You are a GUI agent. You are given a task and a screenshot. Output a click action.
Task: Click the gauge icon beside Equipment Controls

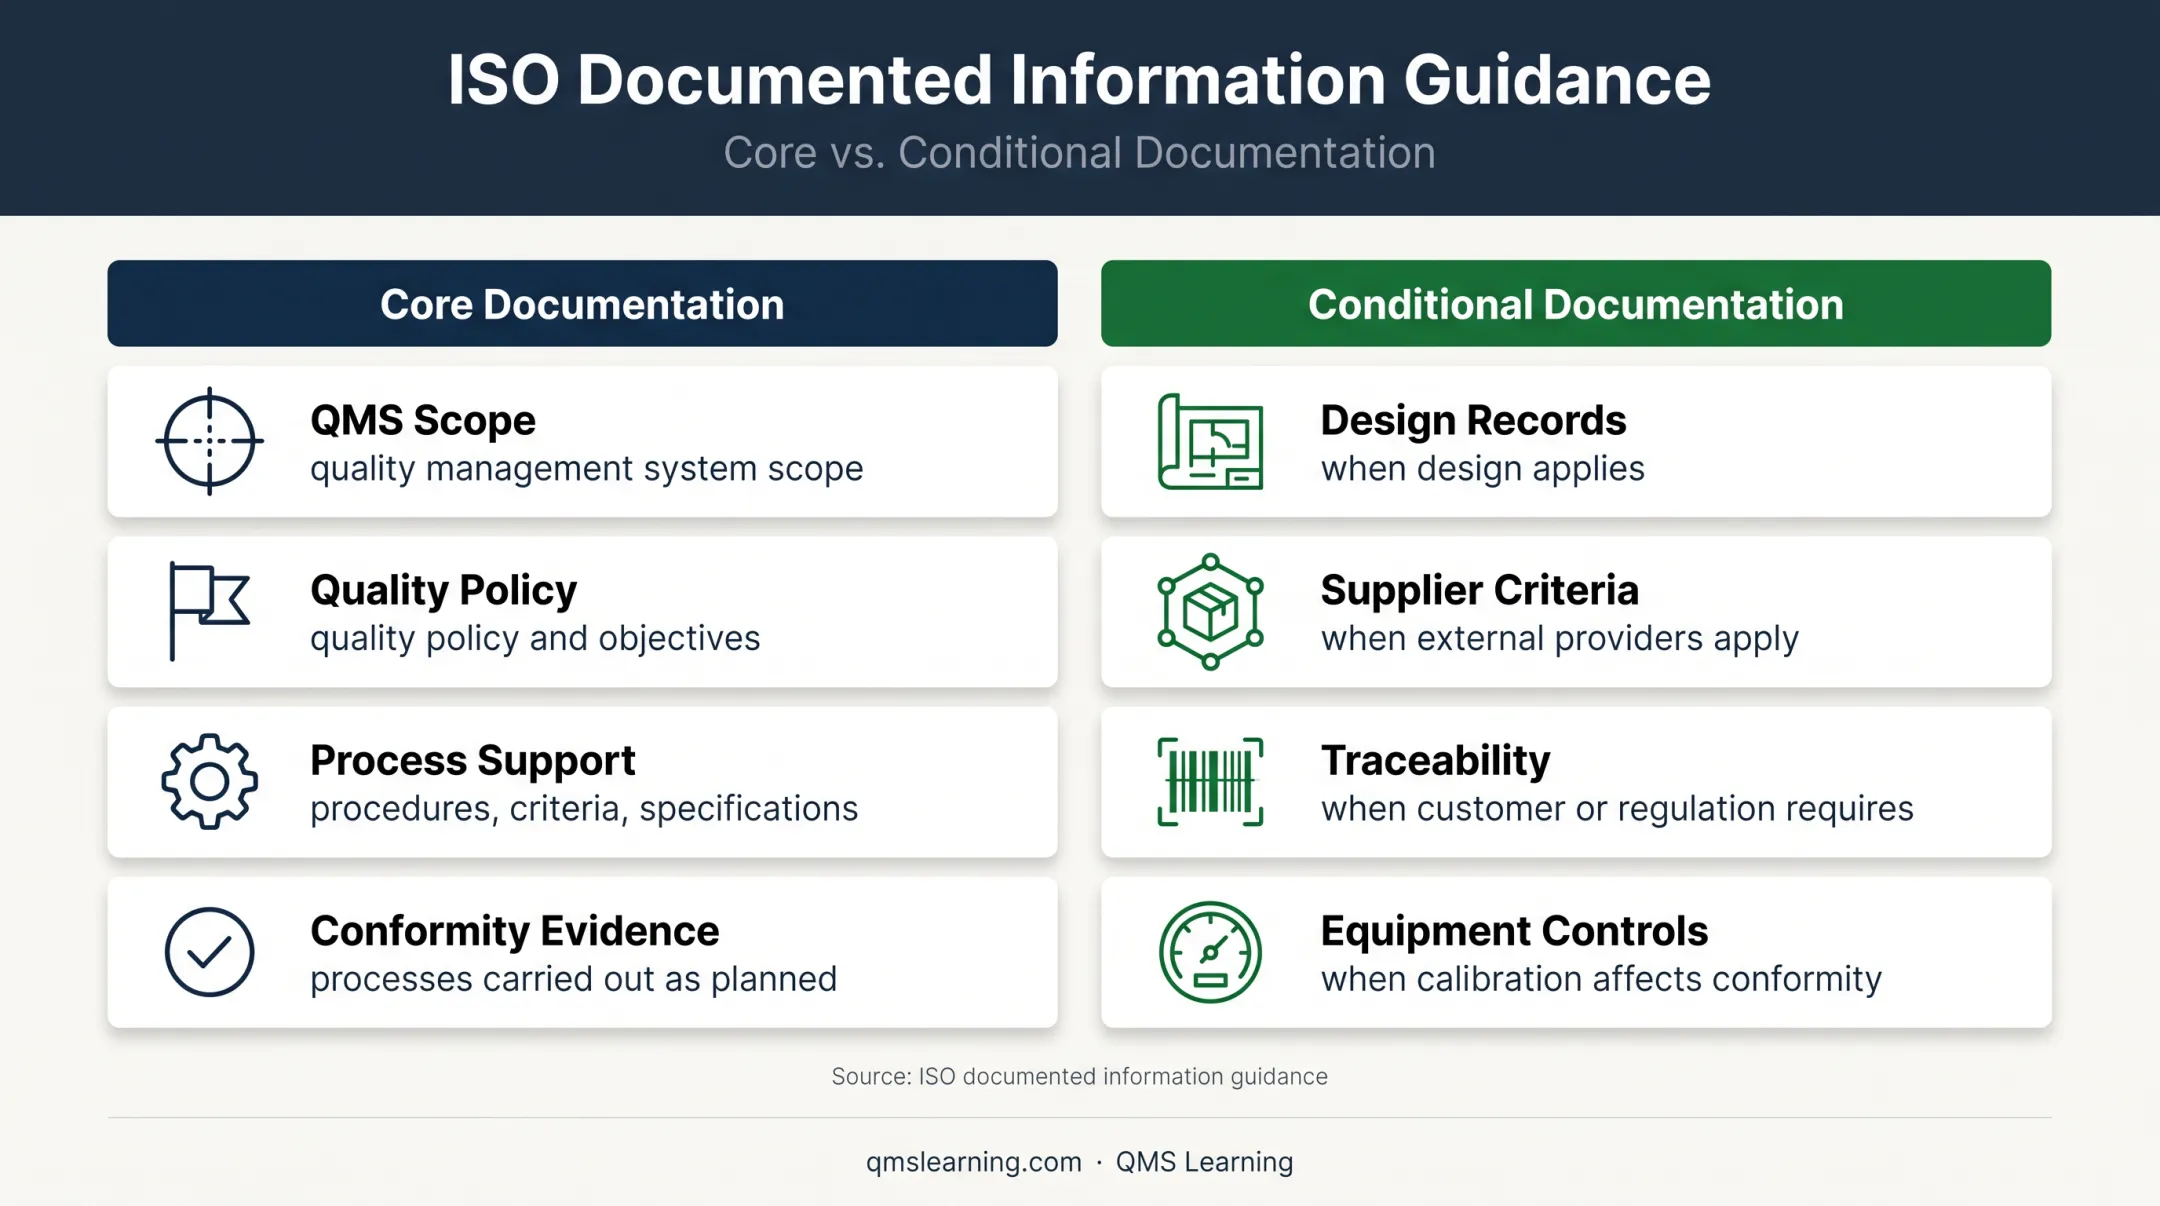coord(1210,952)
